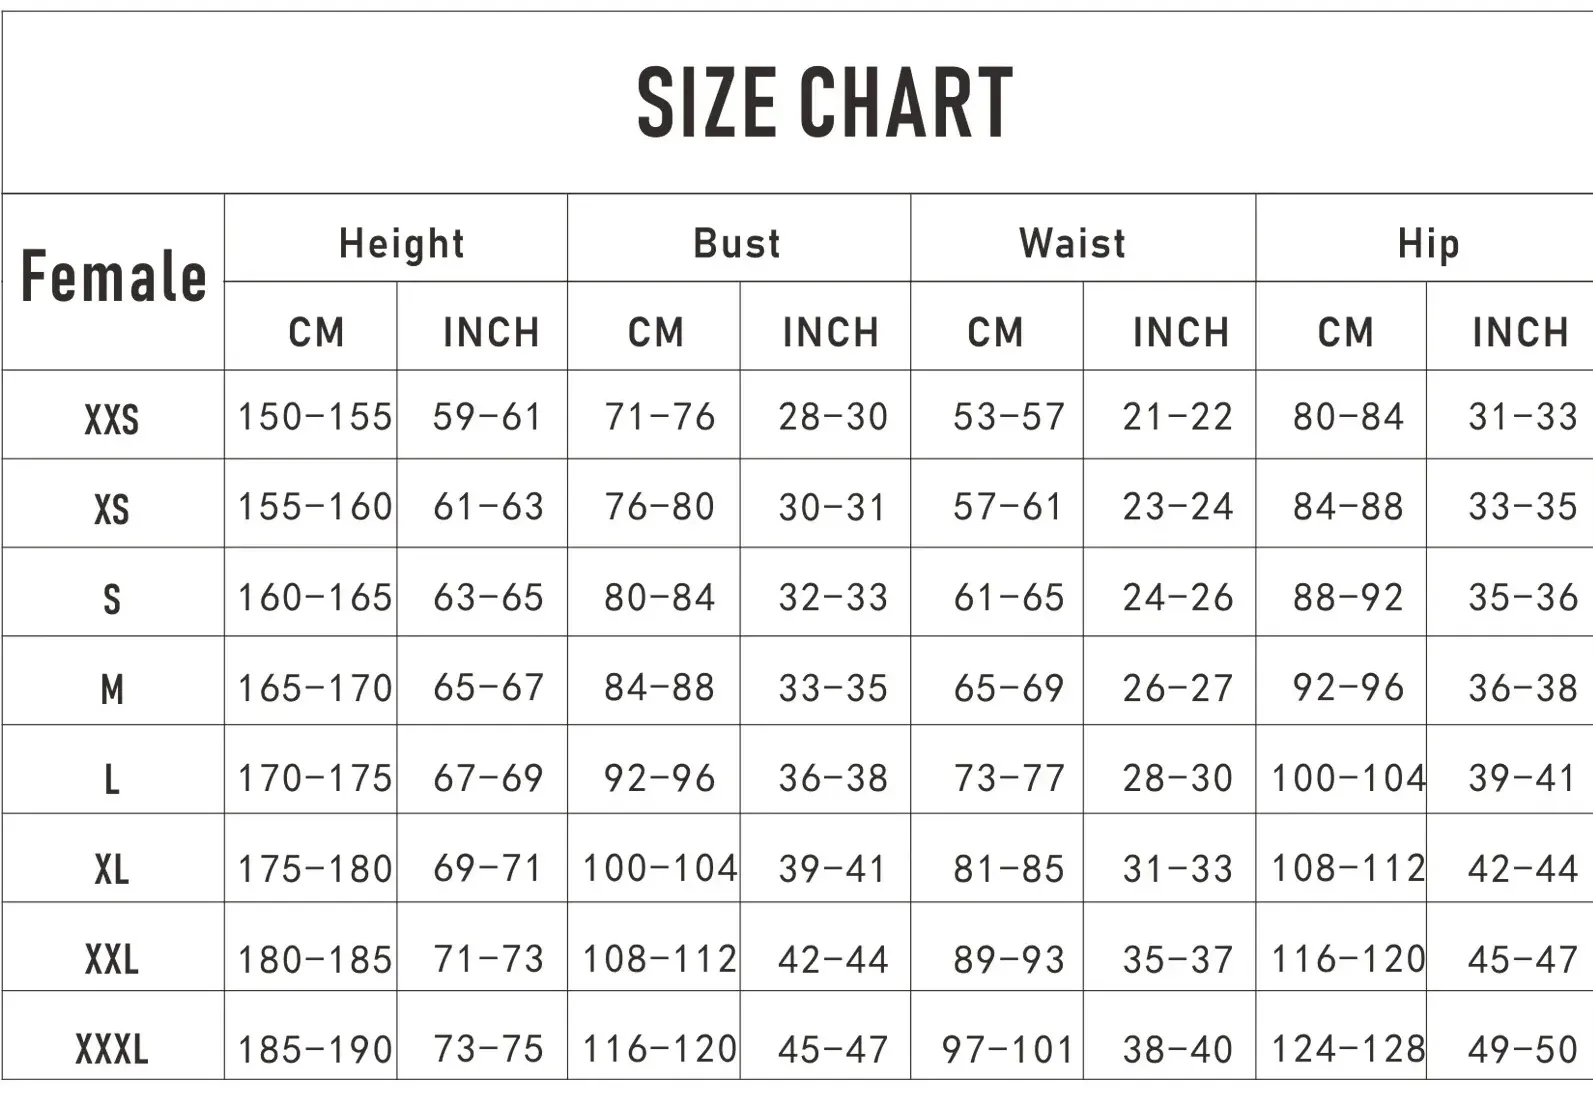
Task: Click the SIZE CHART title
Action: pos(825,102)
